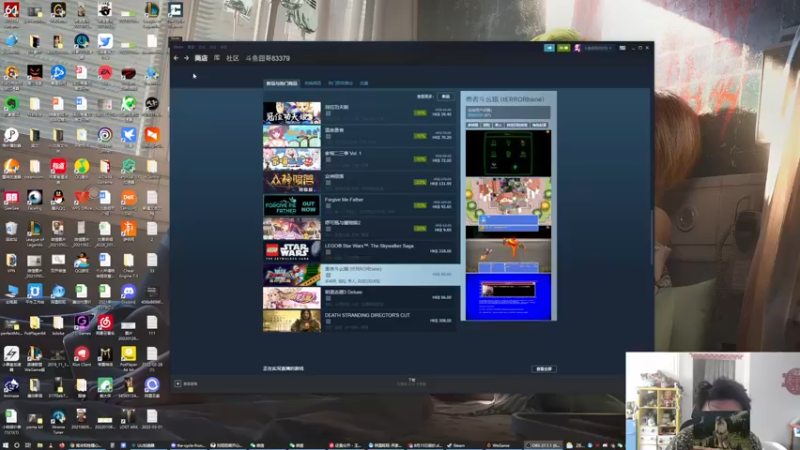This screenshot has height=450, width=800.
Task: Open the downloads status in the bottom bar
Action: click(412, 382)
